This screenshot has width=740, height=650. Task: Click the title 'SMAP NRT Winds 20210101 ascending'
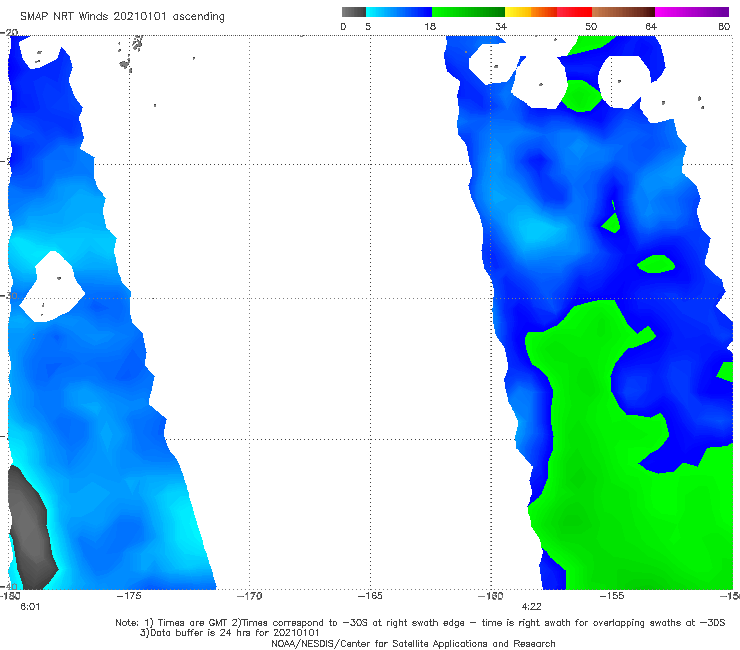click(x=122, y=16)
